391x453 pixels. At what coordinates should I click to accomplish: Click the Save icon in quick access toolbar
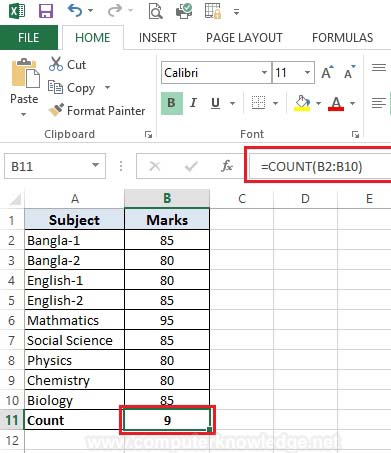click(x=46, y=11)
